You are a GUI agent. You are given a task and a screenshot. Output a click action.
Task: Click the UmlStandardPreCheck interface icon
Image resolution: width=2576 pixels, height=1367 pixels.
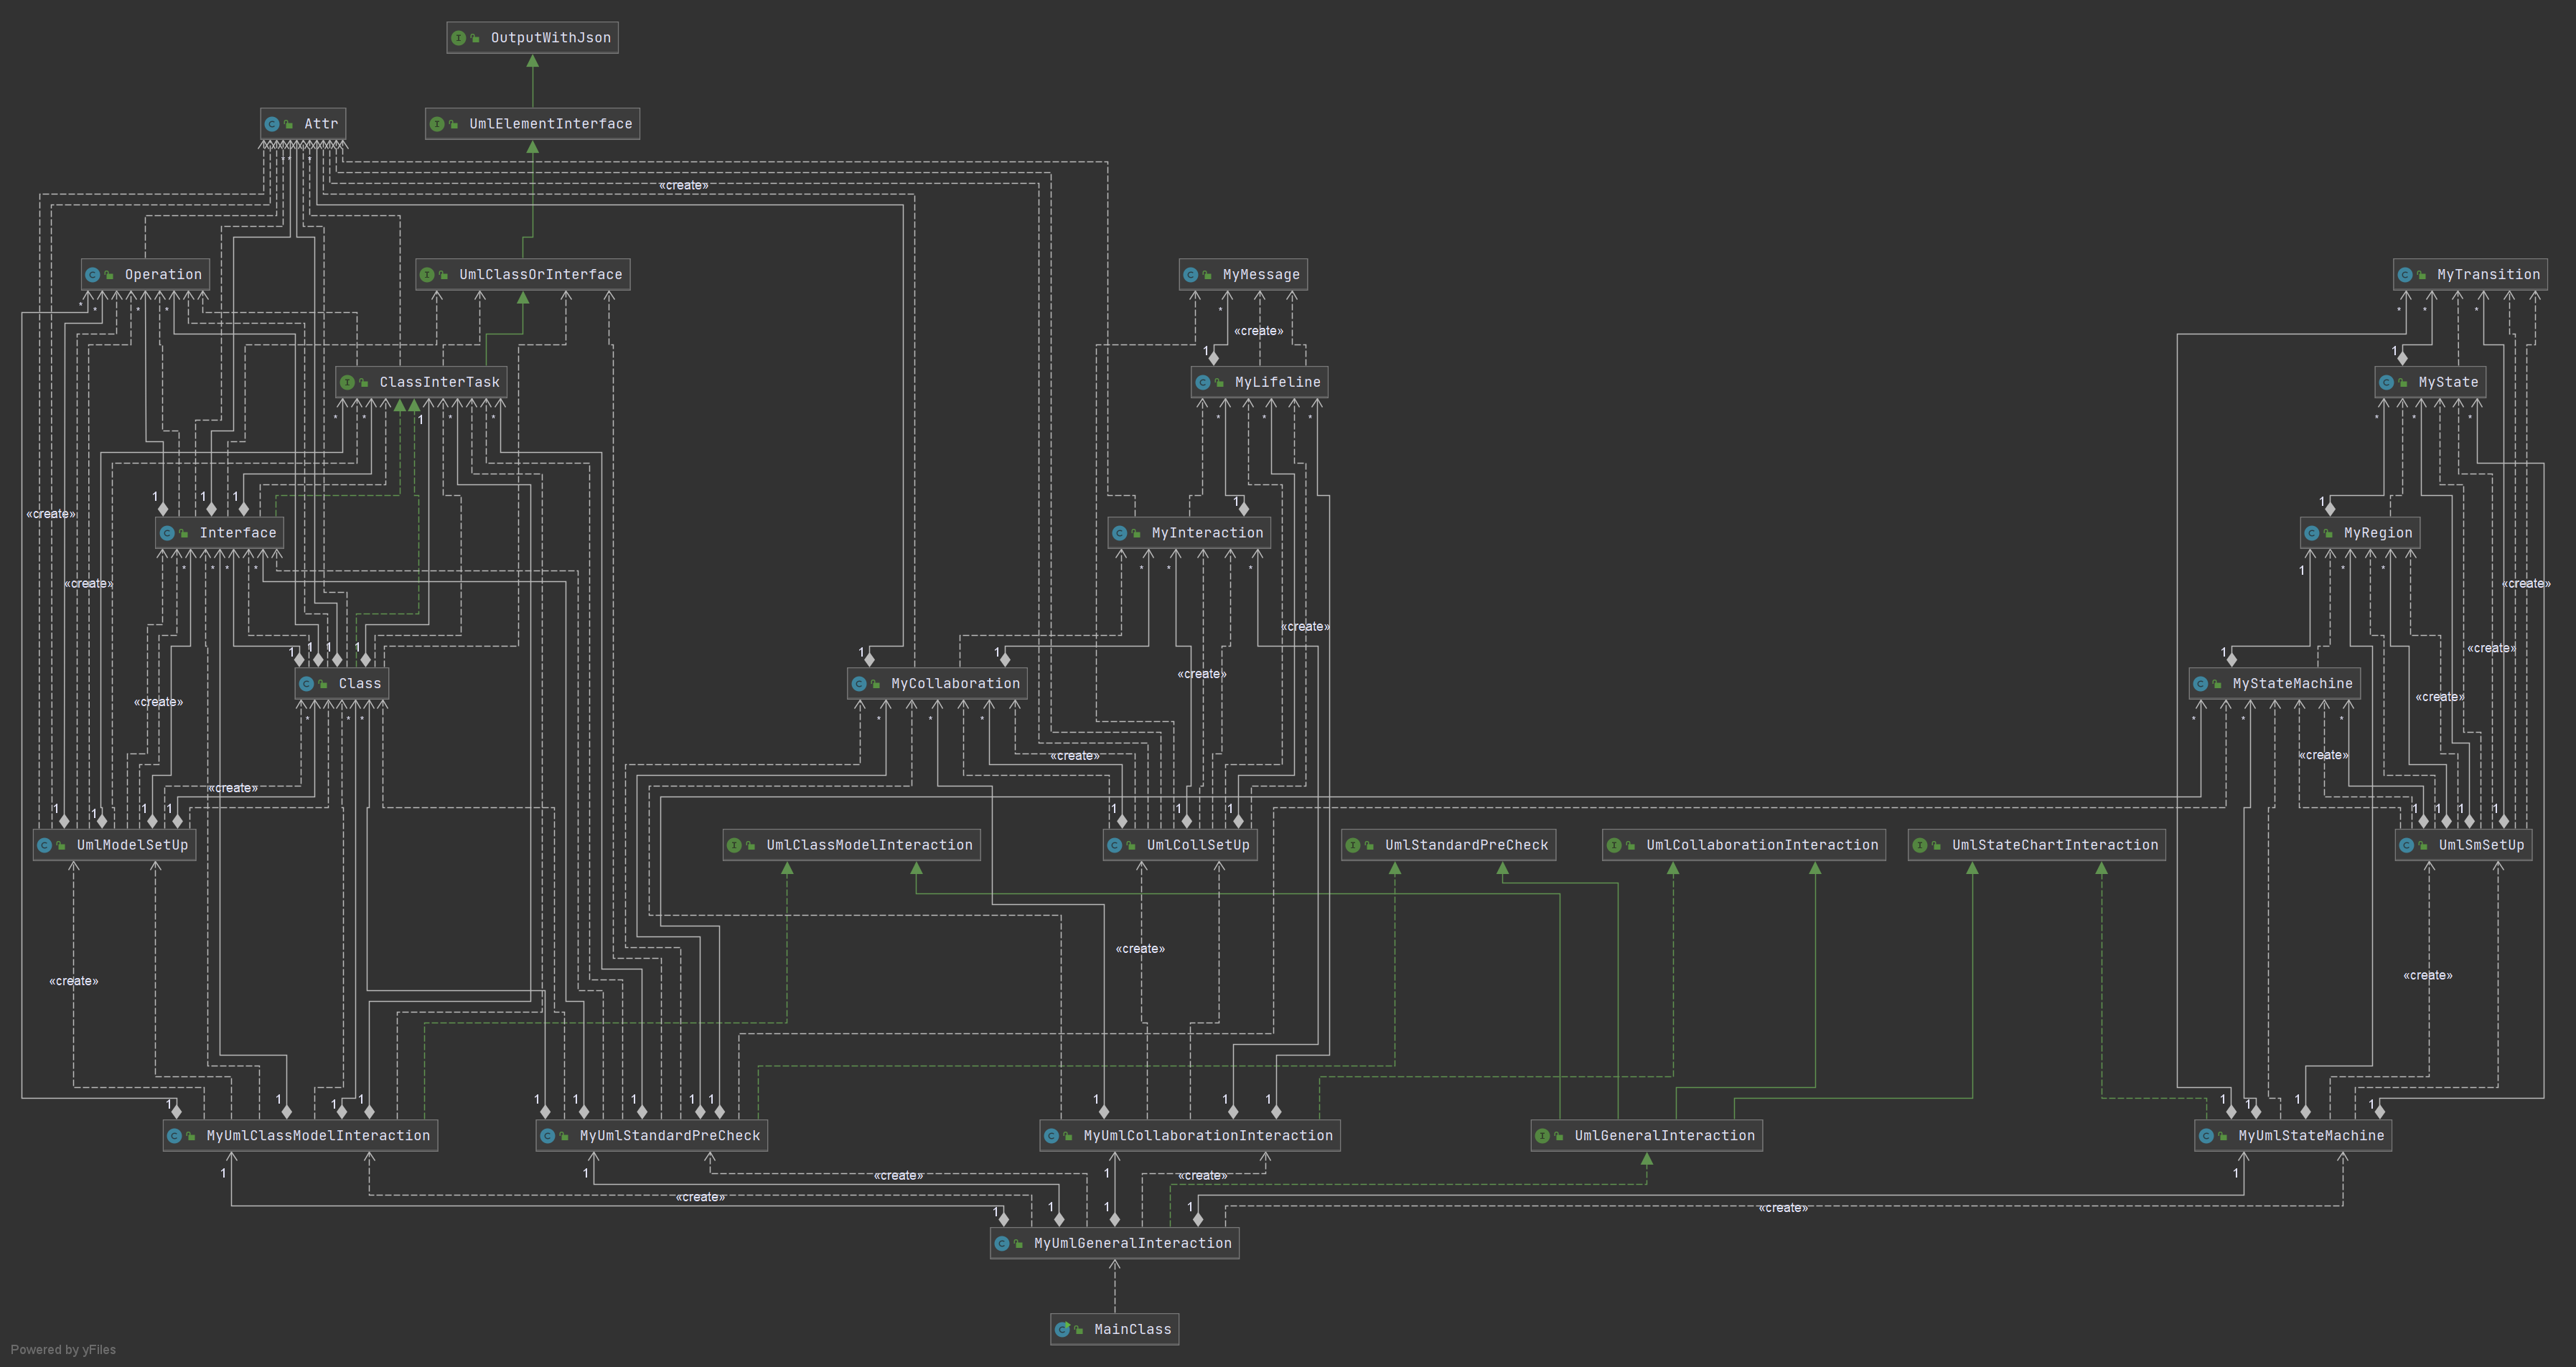1353,845
